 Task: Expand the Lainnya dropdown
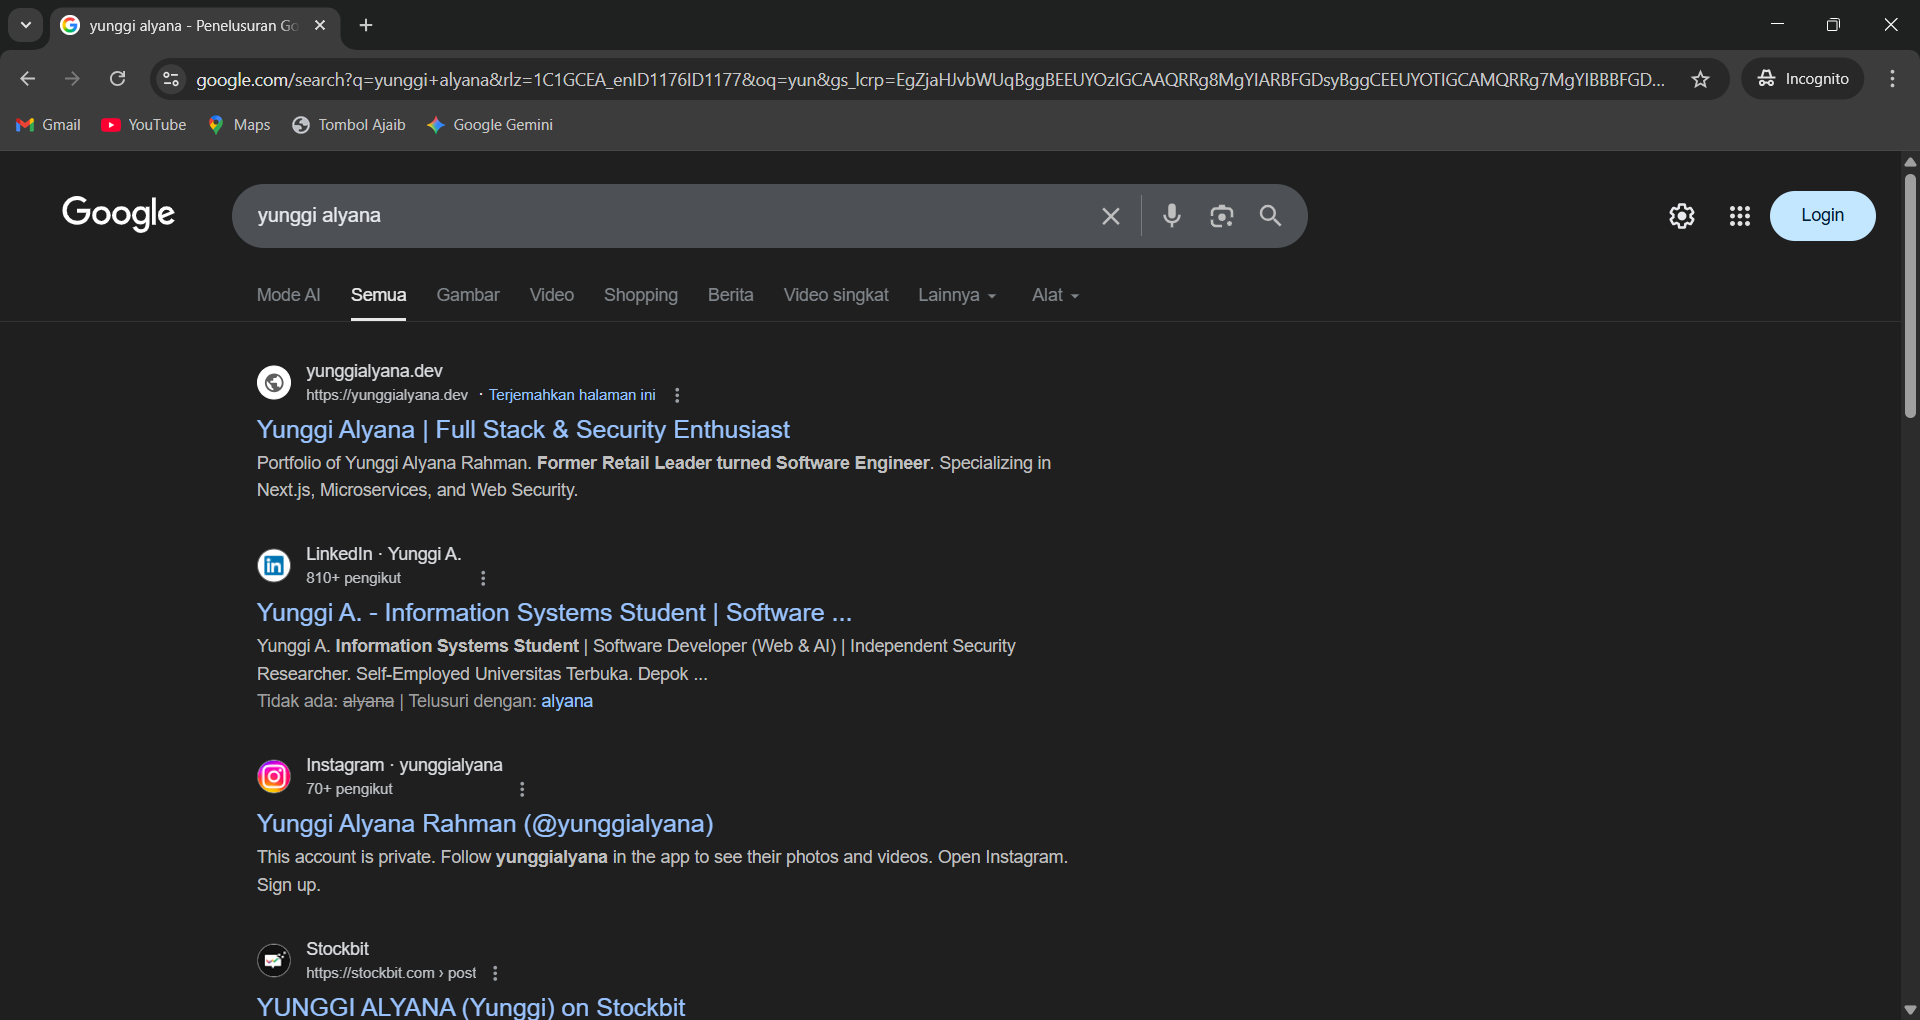958,295
